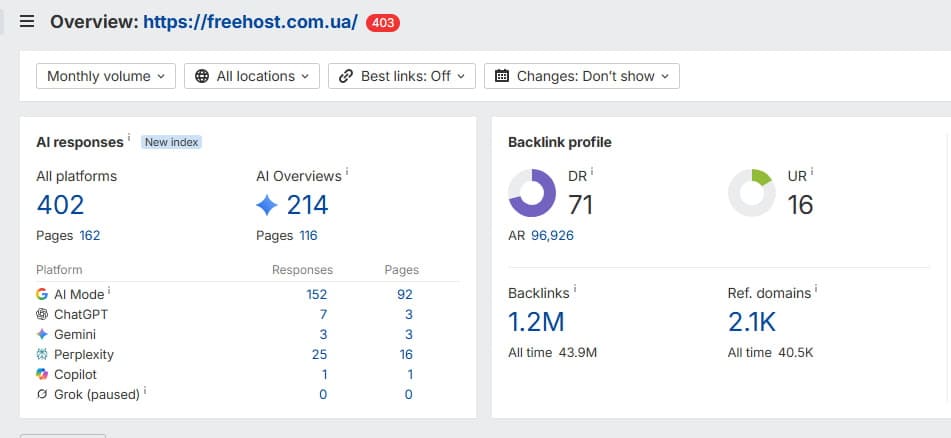Click the 402 all platforms responses number

[61, 205]
